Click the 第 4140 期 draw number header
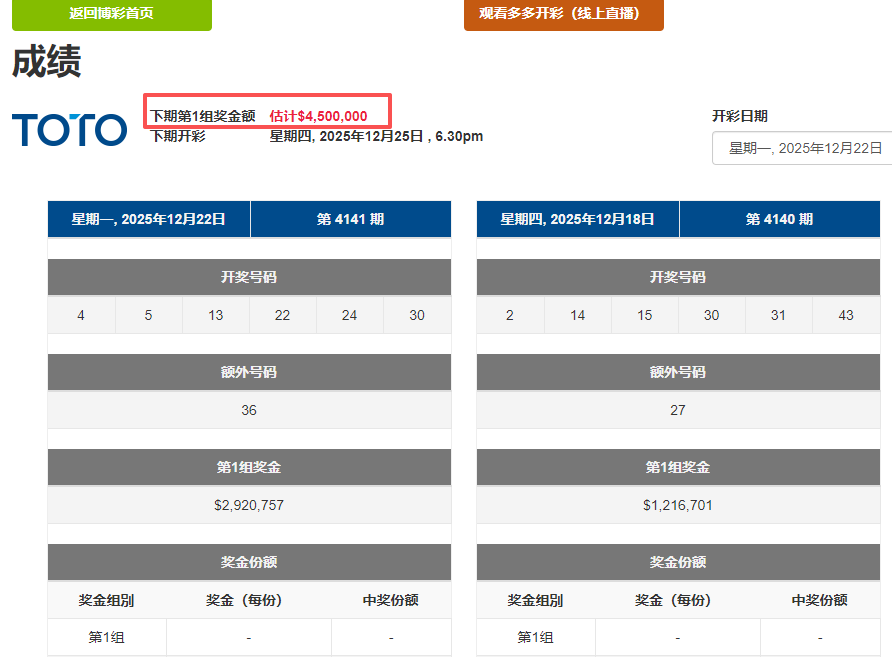This screenshot has width=892, height=657. 779,219
